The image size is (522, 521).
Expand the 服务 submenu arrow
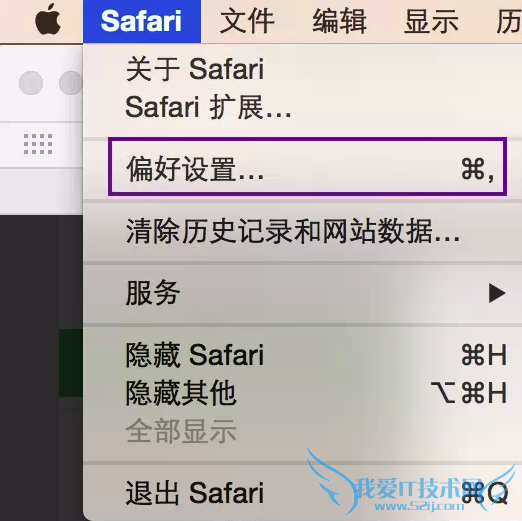(x=497, y=293)
